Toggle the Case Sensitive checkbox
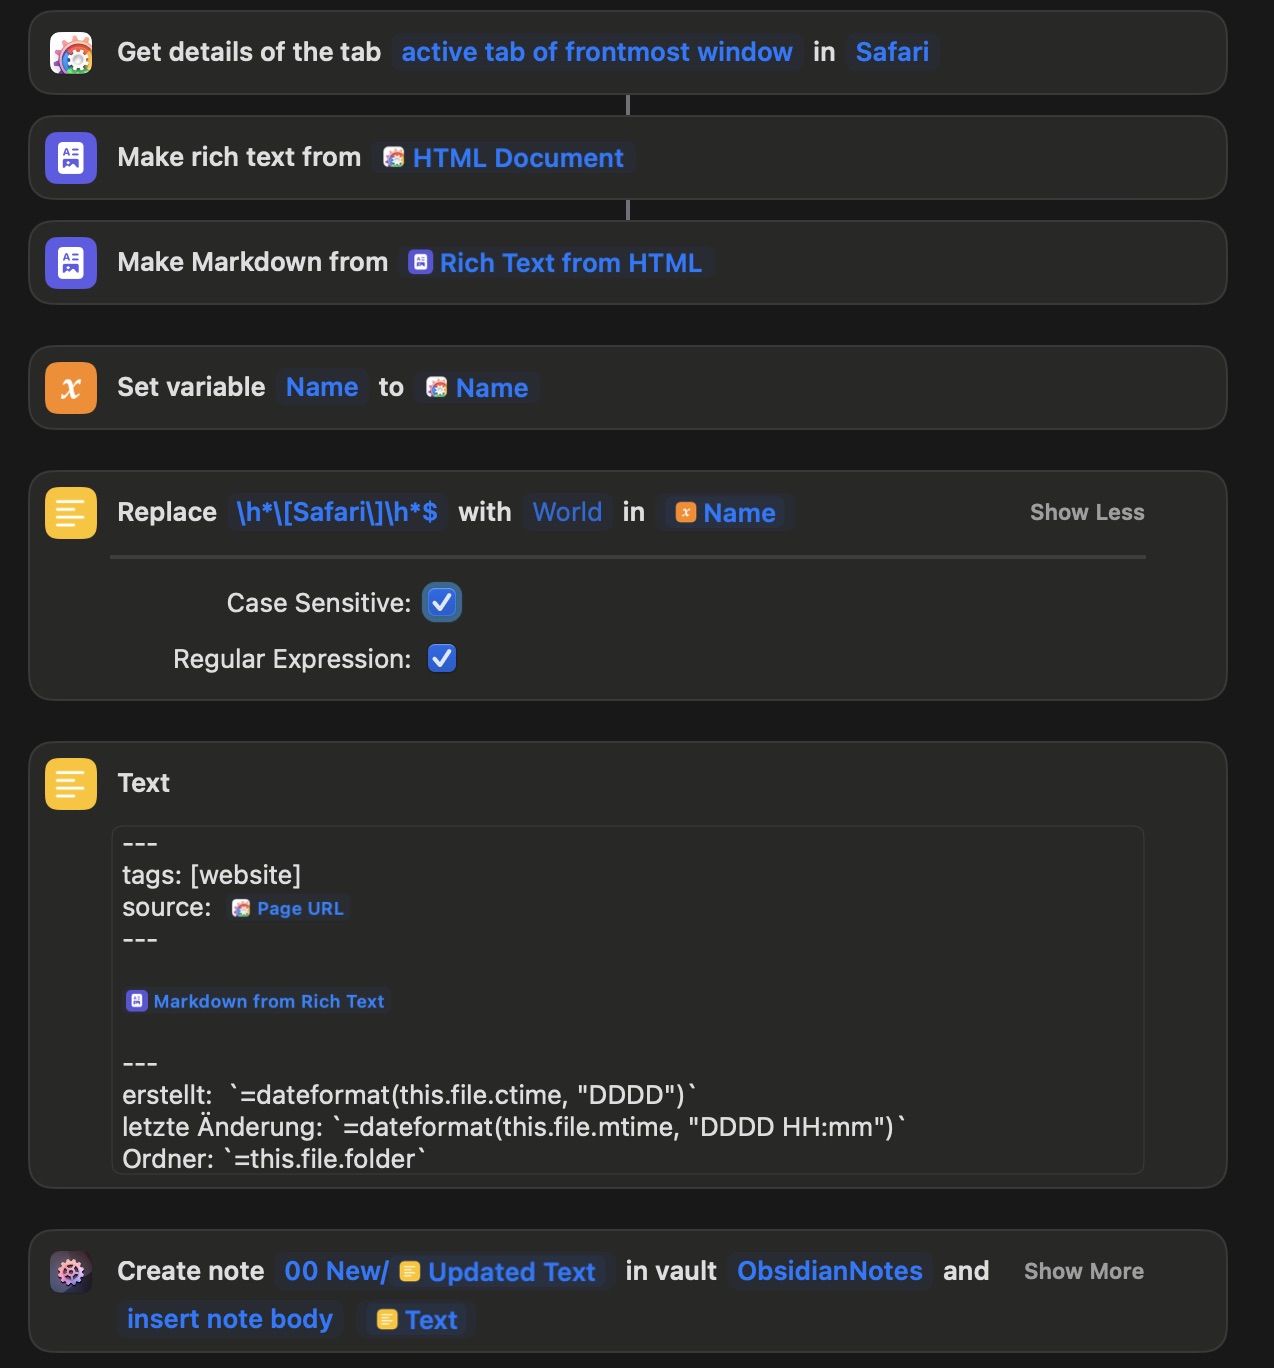Screen dimensions: 1274x1368 point(442,603)
